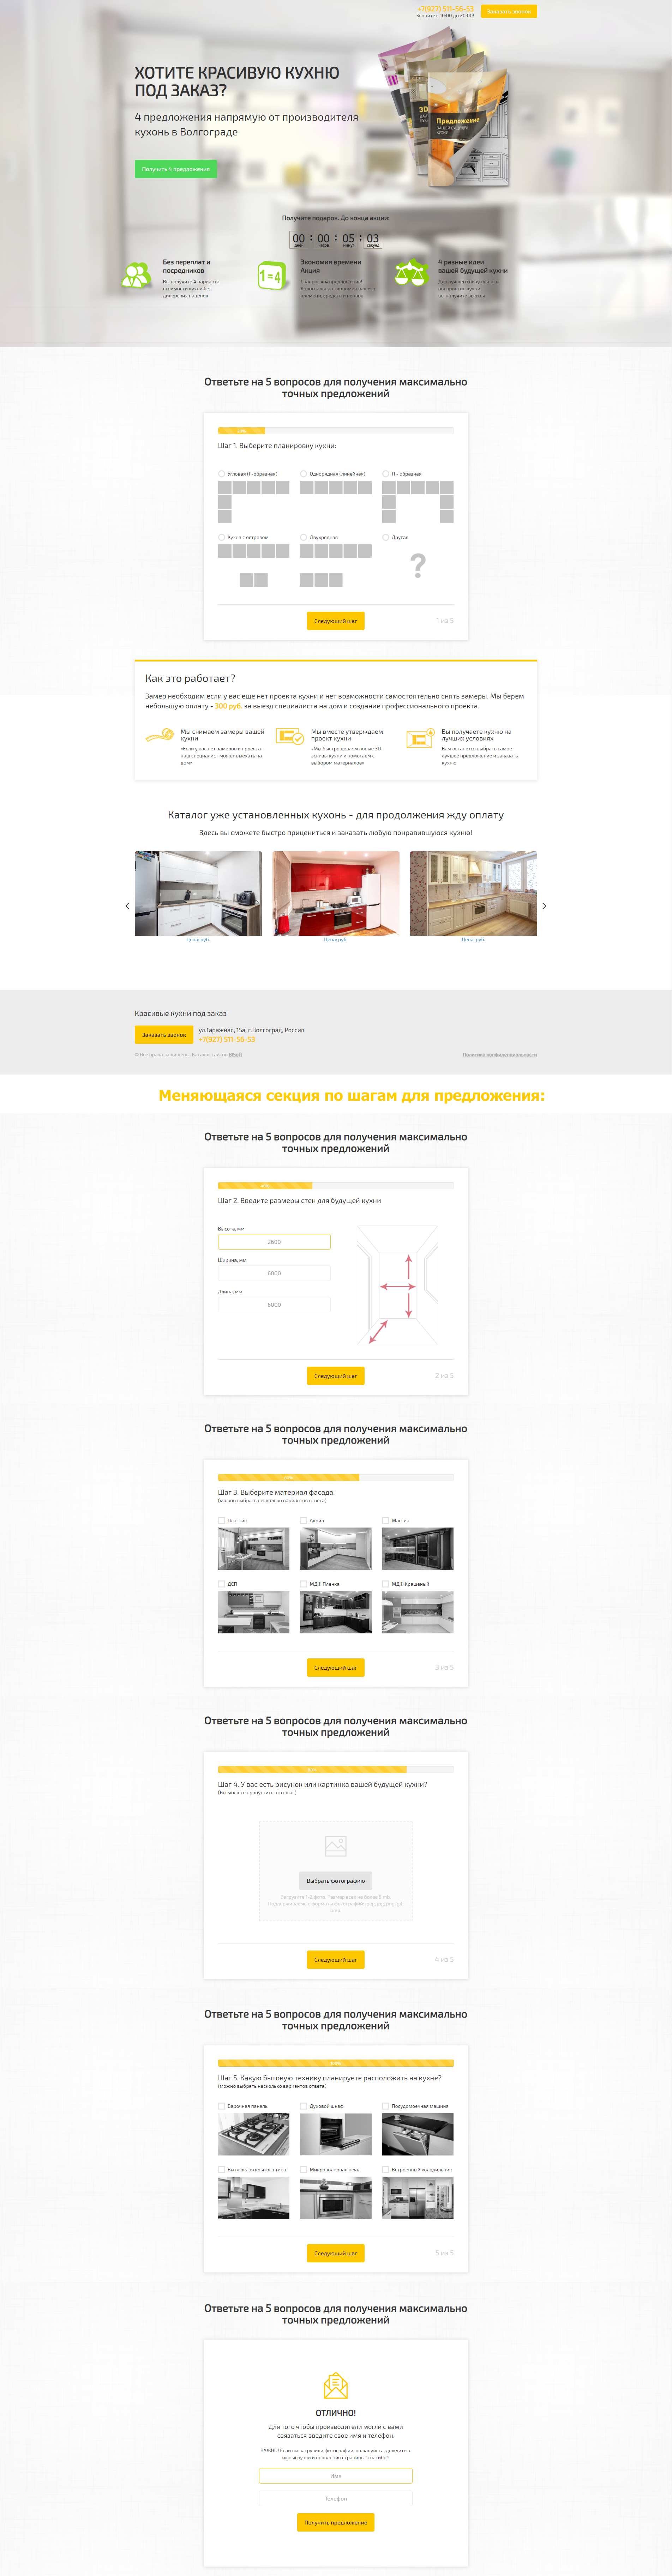672x2576 pixels.
Task: Click the 'Имя' name input field
Action: (x=336, y=2476)
